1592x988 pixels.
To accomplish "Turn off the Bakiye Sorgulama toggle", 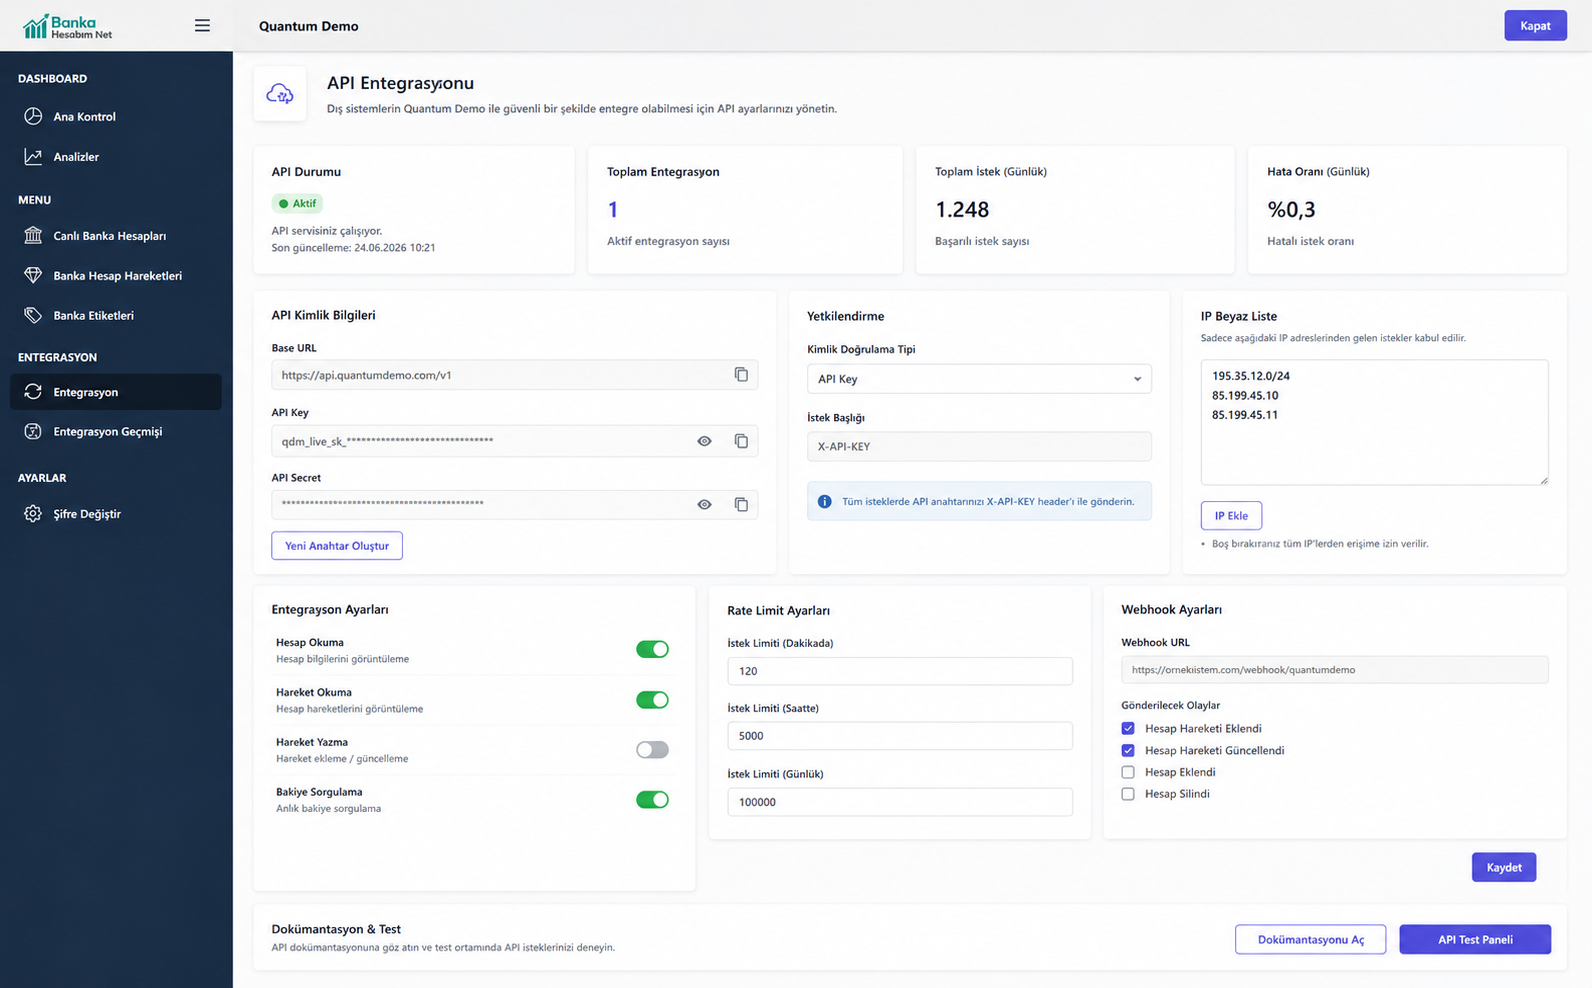I will (652, 799).
